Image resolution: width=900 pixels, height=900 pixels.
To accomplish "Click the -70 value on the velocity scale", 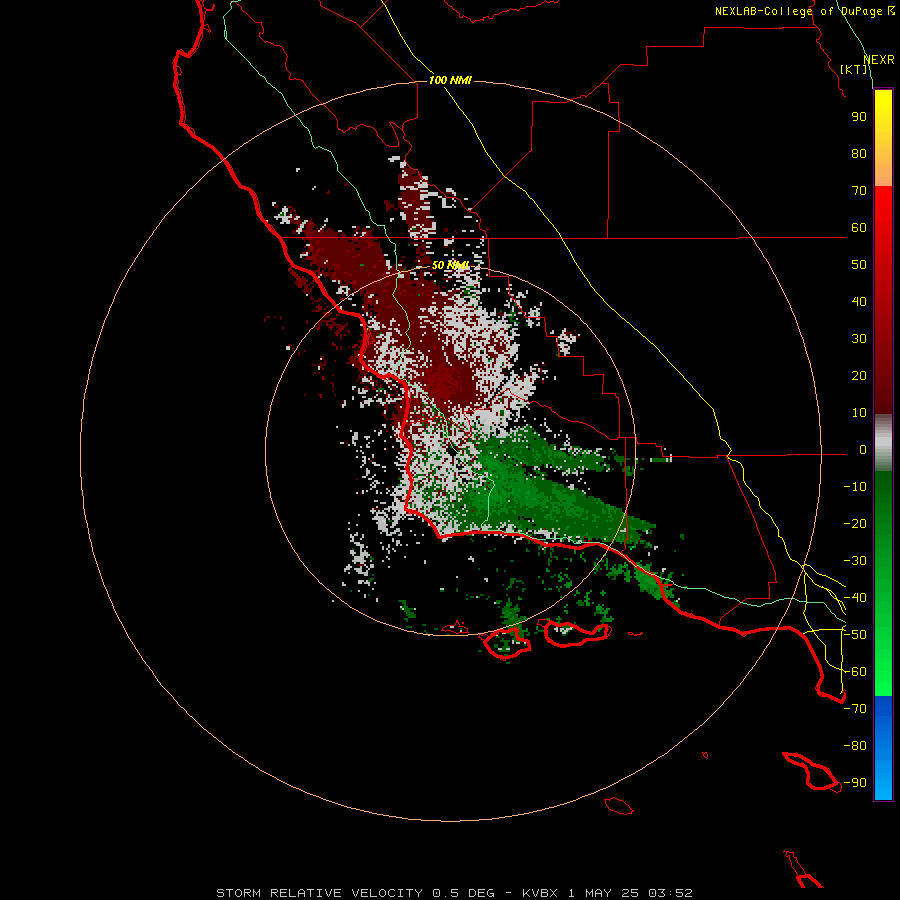I will click(x=855, y=709).
